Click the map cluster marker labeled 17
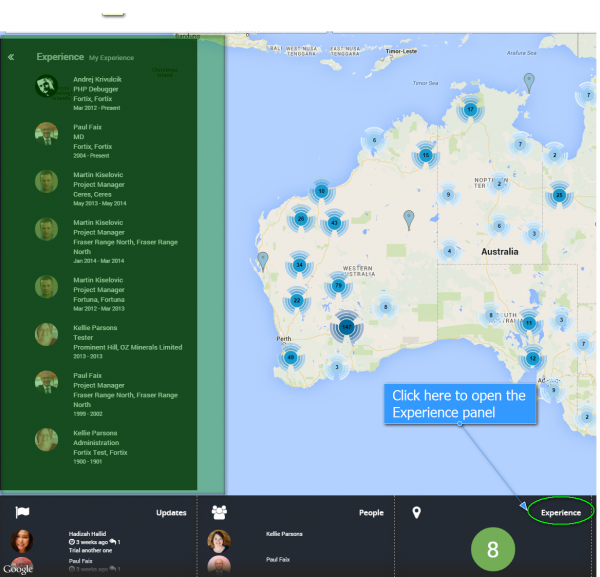The image size is (600, 577). tap(470, 109)
